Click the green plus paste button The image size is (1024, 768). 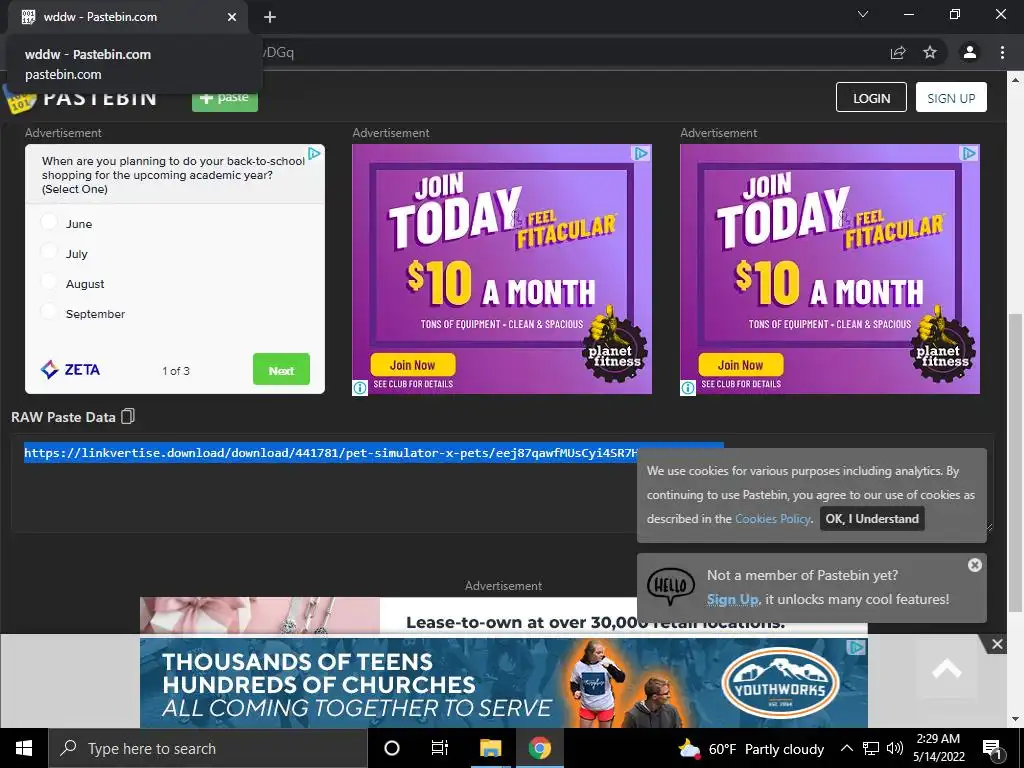tap(225, 99)
